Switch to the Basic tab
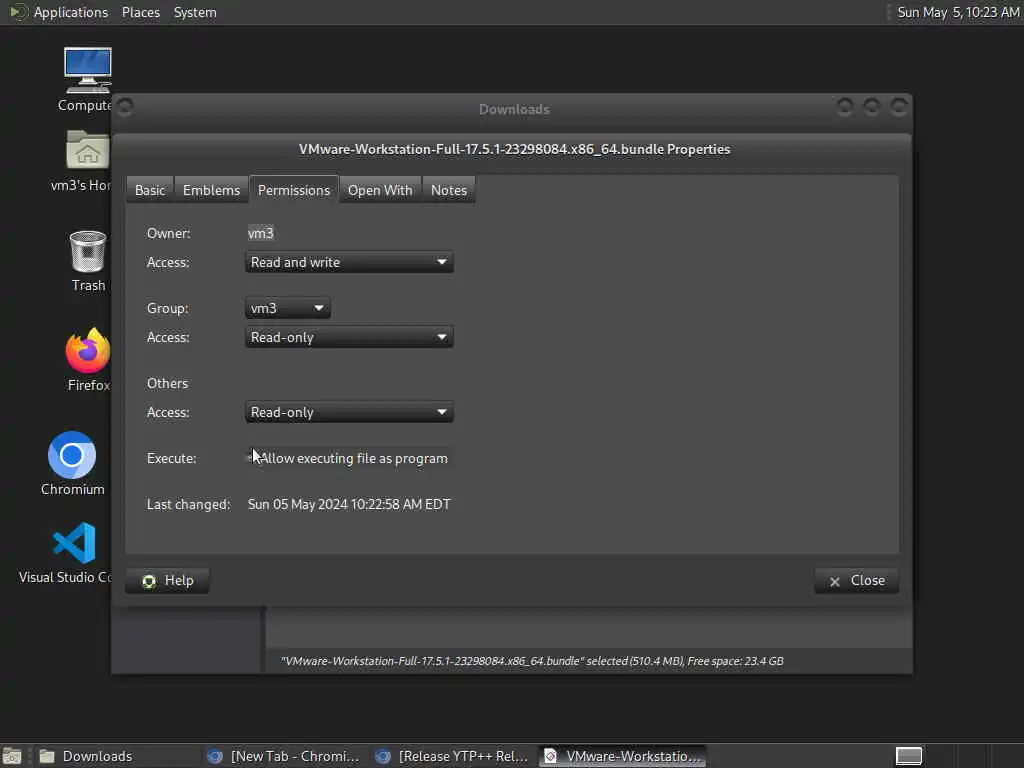Screen dimensions: 1024x768 150,190
